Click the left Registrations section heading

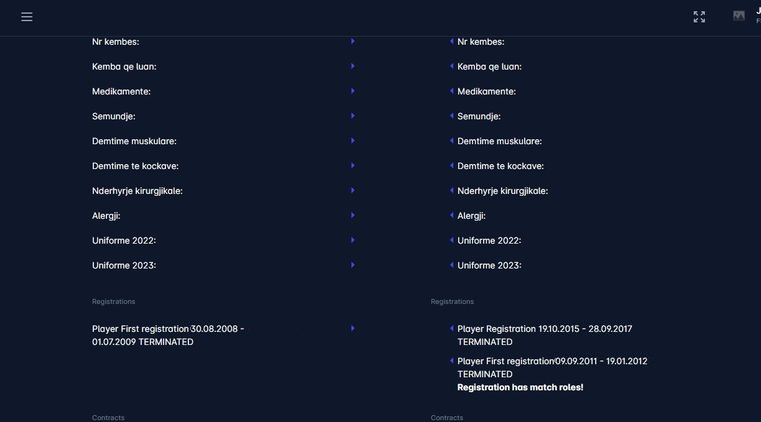point(114,302)
